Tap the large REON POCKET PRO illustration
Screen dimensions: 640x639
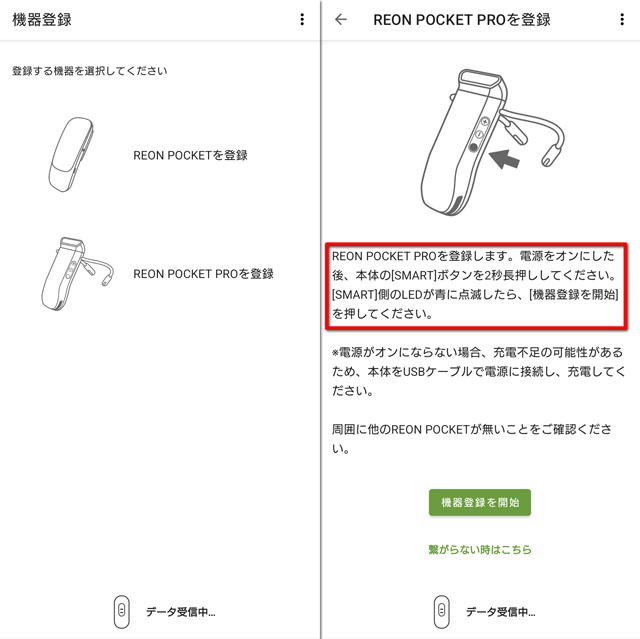pyautogui.click(x=493, y=142)
